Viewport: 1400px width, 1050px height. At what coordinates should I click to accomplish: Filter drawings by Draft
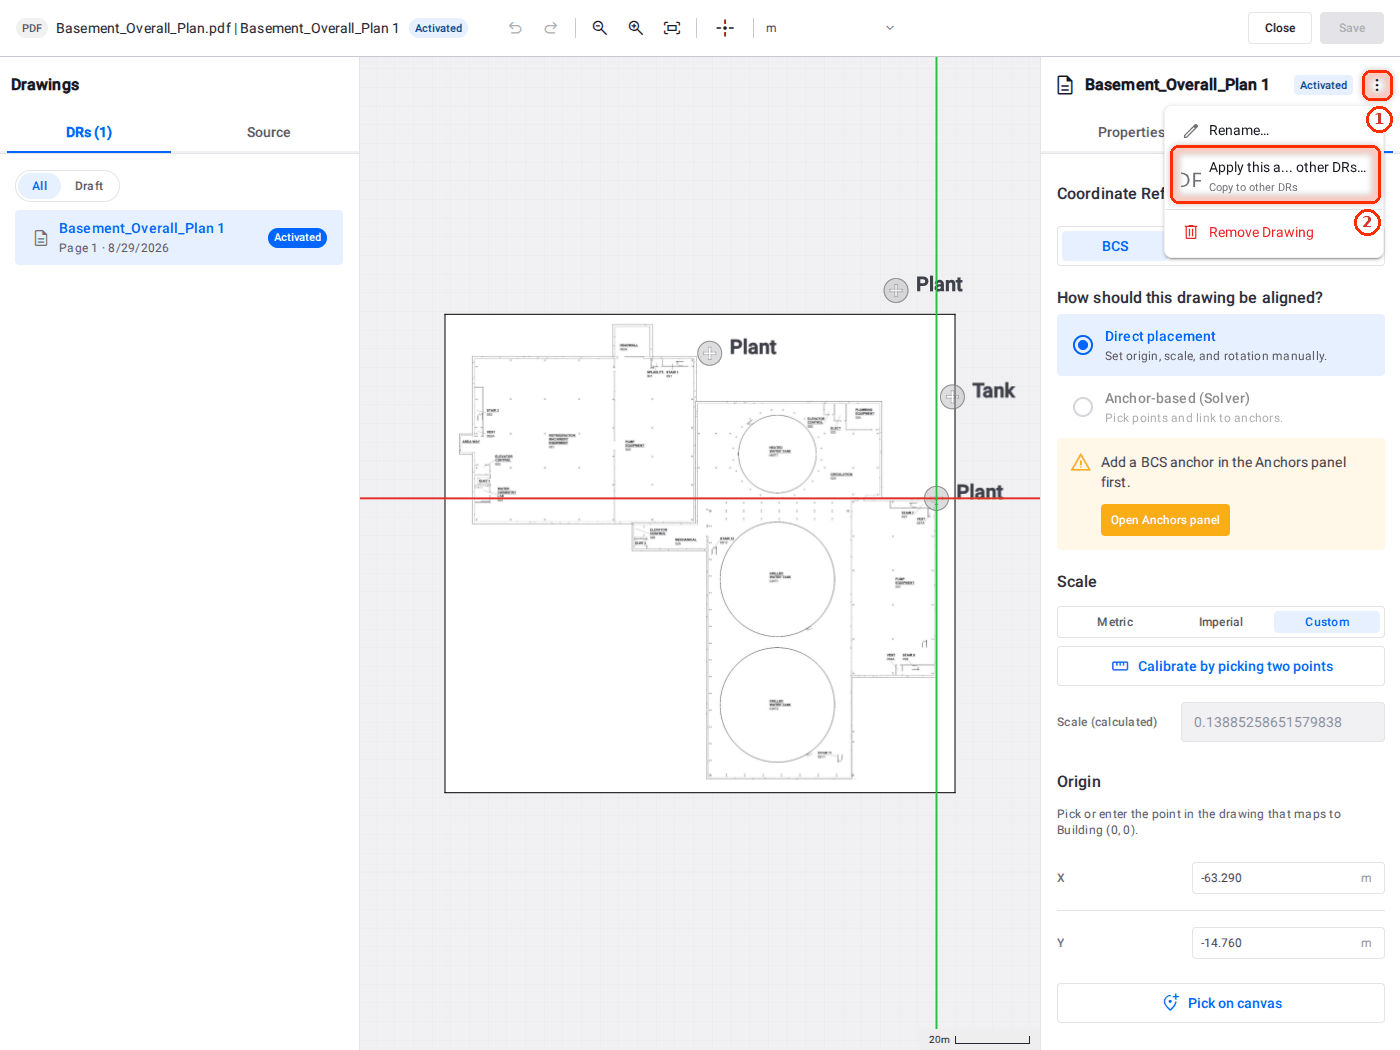89,186
